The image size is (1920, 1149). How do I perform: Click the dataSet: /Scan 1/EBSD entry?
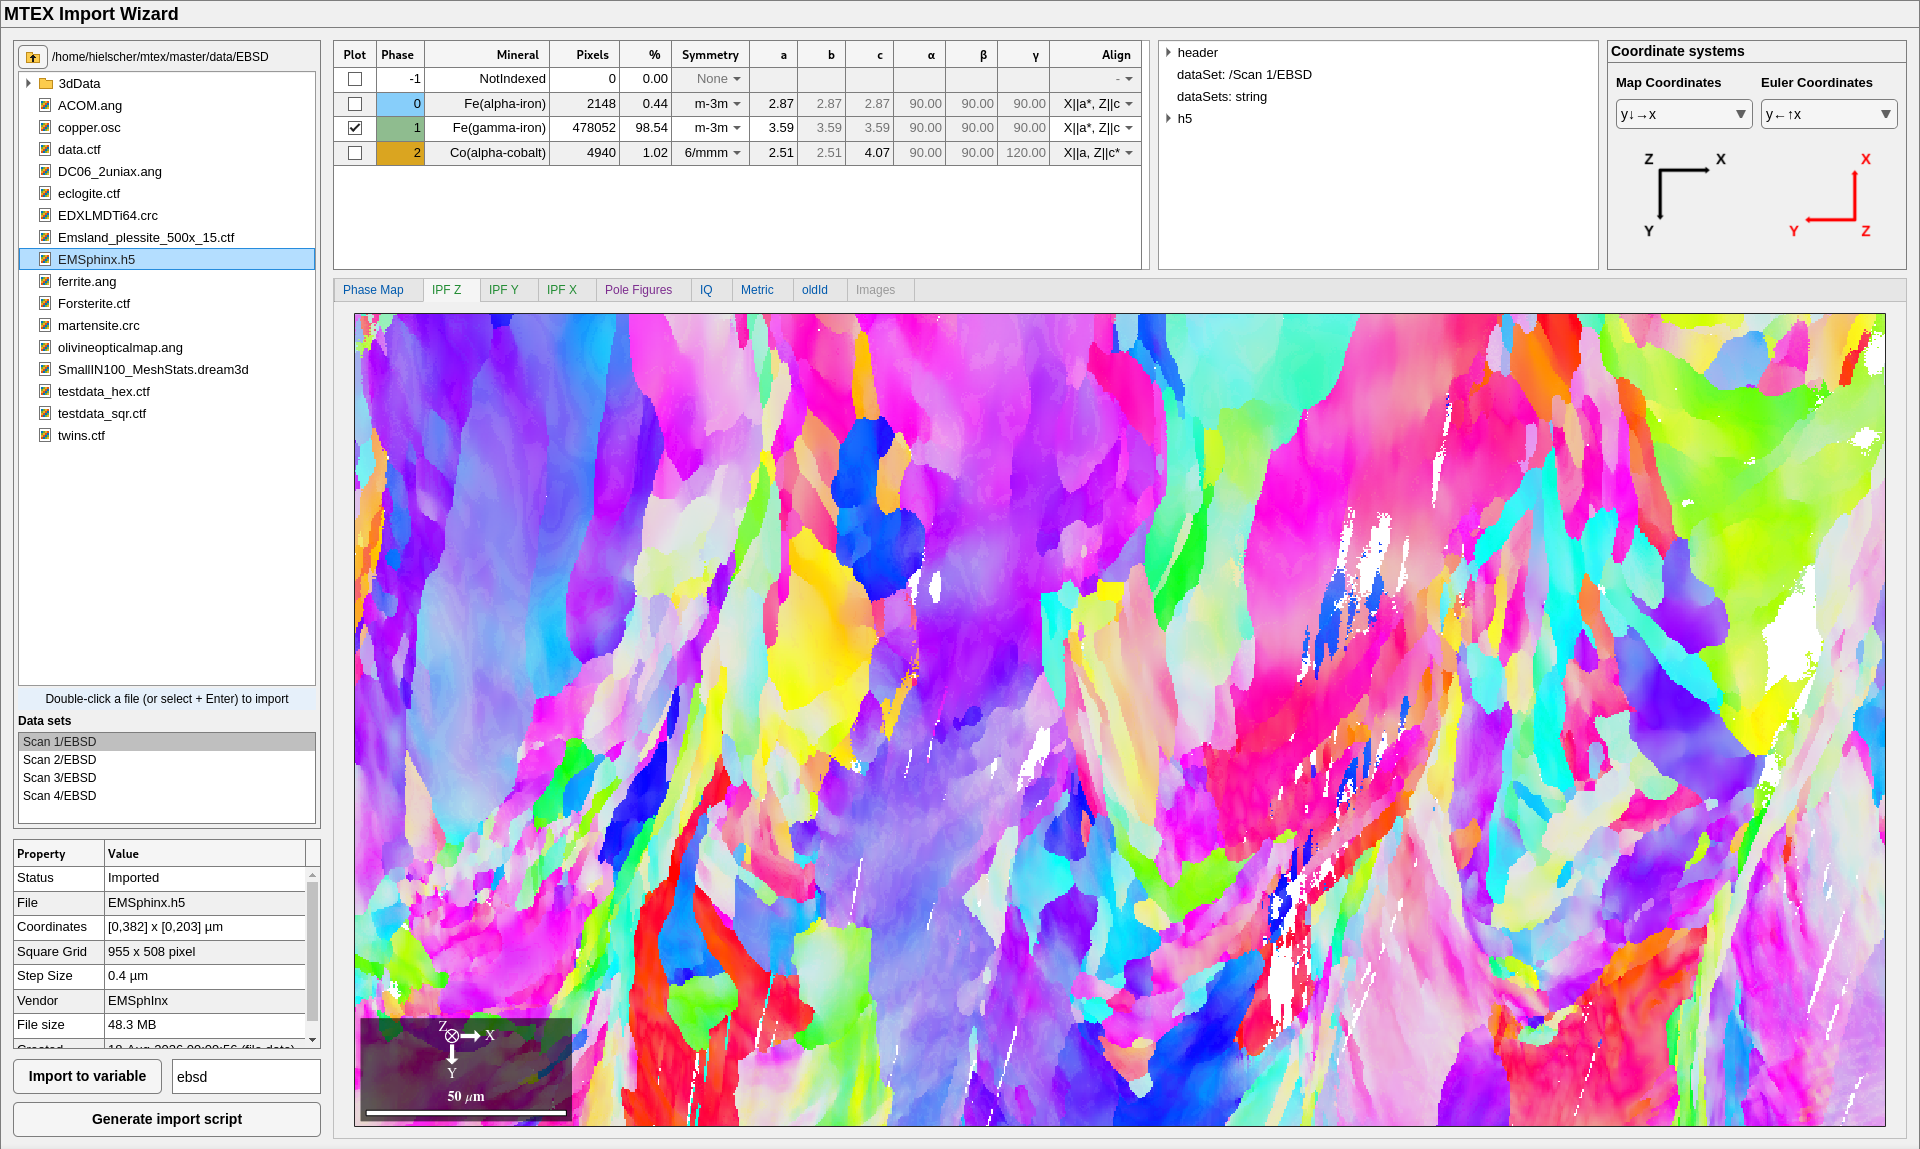tap(1244, 75)
